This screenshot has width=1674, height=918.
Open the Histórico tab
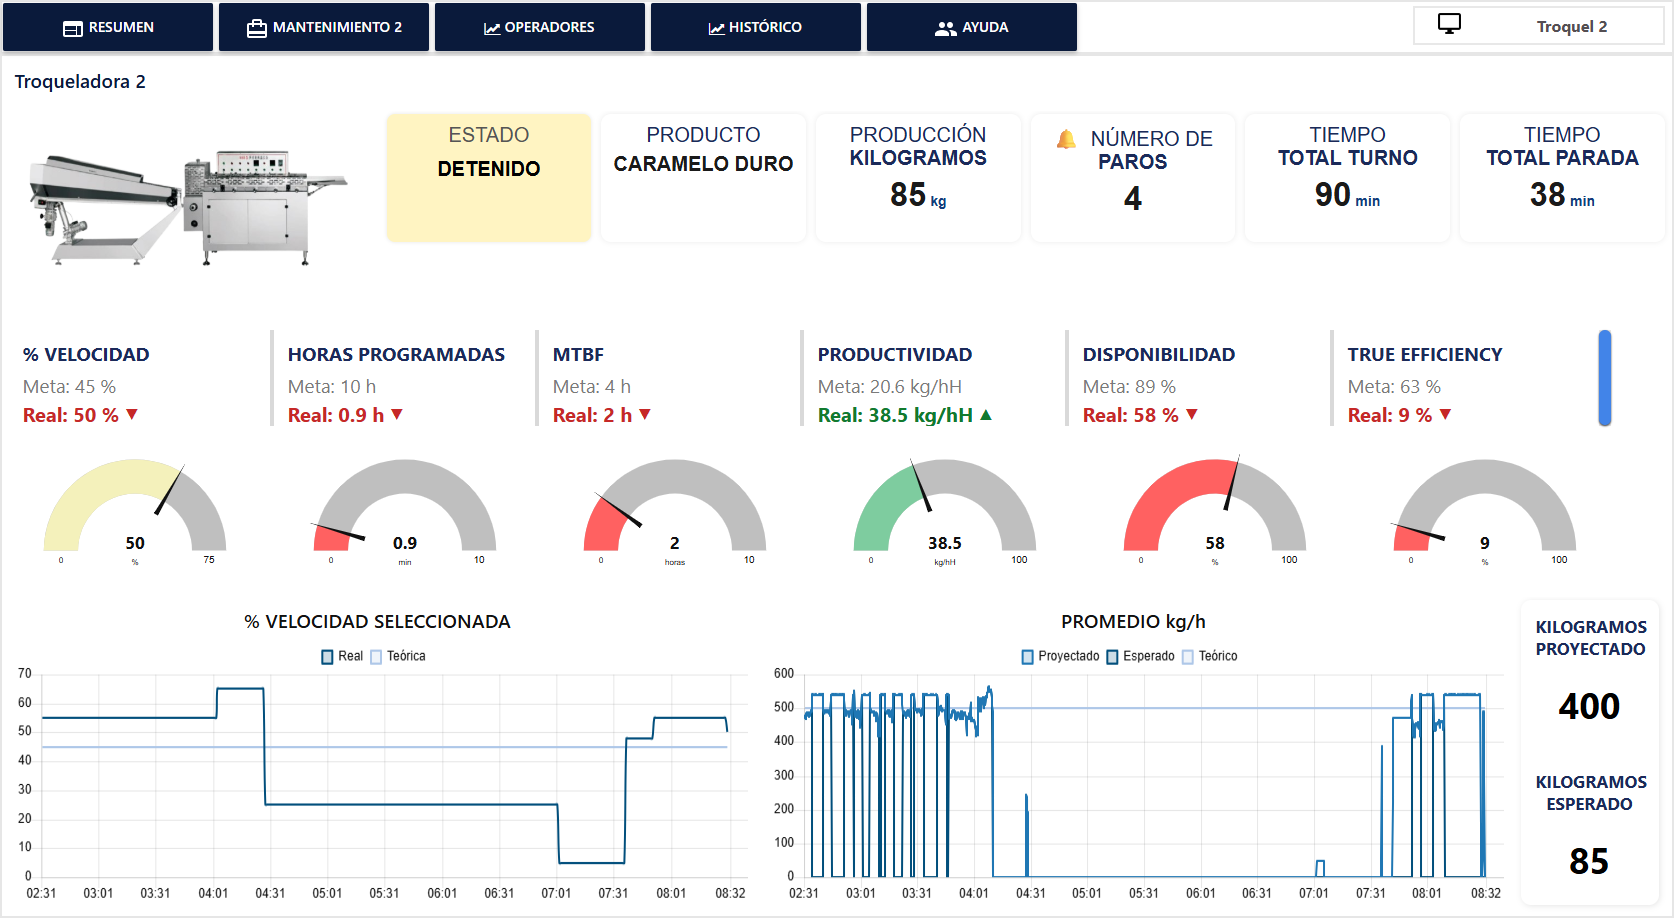(x=756, y=27)
